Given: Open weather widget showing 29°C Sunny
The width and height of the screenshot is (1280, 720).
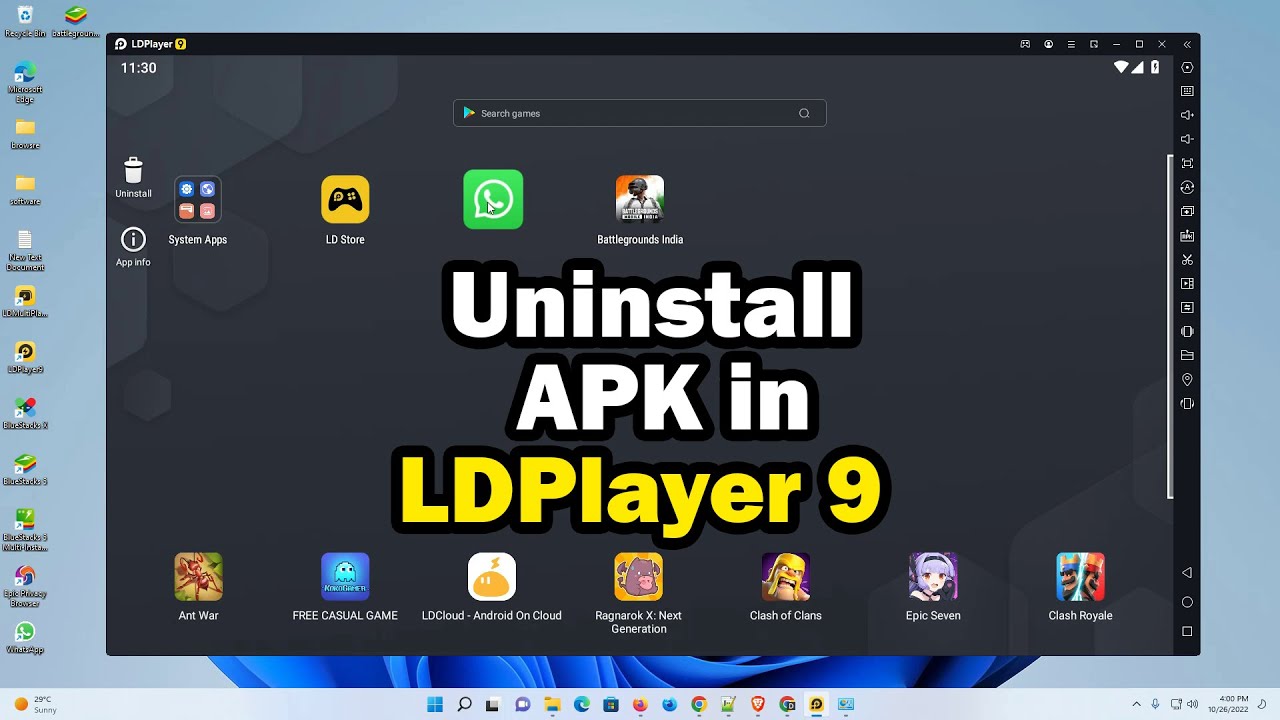Looking at the screenshot, I should [x=36, y=705].
